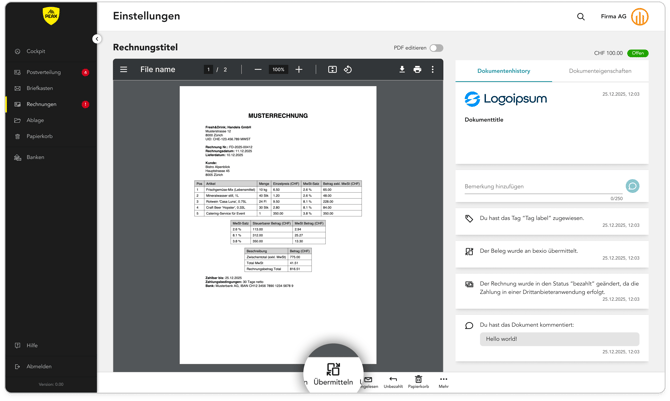Click the Papierkorb button in bottom bar
The height and width of the screenshot is (401, 670).
[418, 382]
